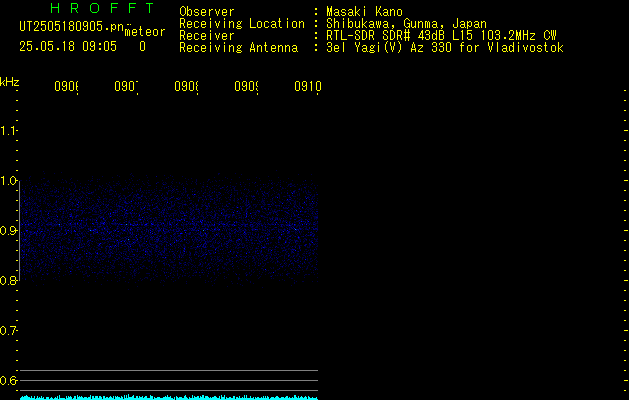The width and height of the screenshot is (629, 400).
Task: Click the 1.0 frequency axis label
Action: [x=8, y=181]
